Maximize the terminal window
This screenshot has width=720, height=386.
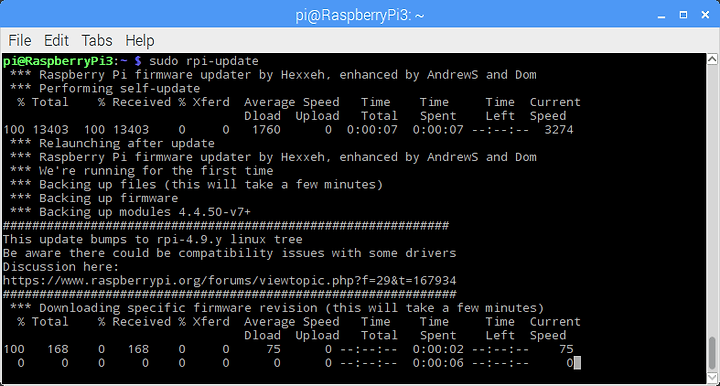pos(683,15)
